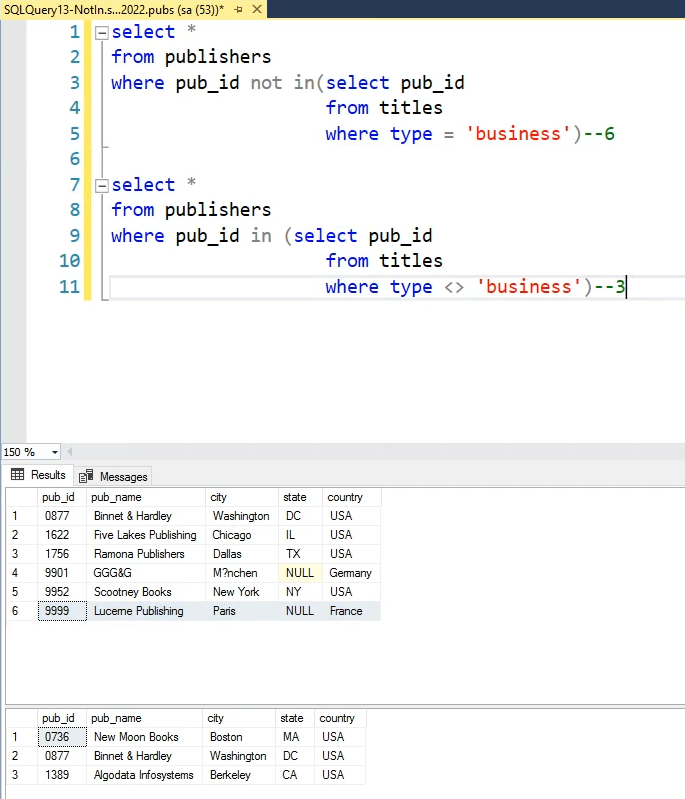Click pub_id 1622 cell
The image size is (685, 799).
tap(62, 535)
